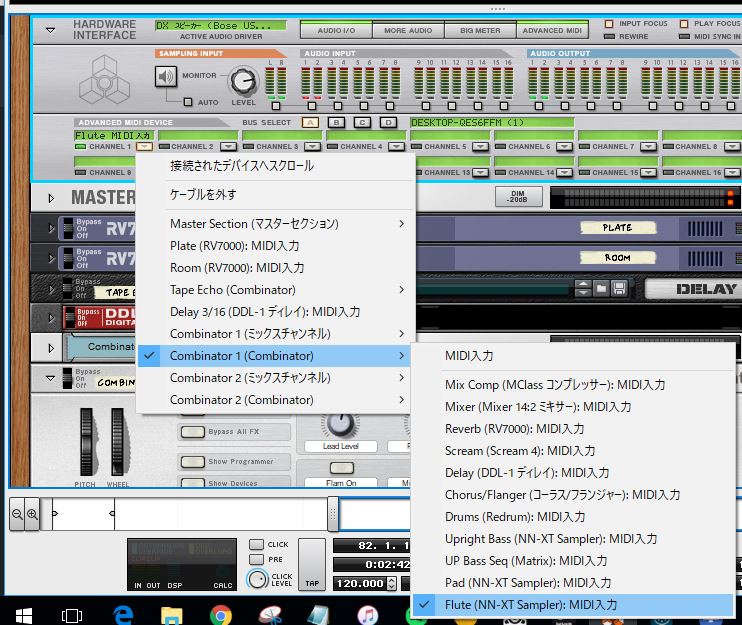Expand the Combinator mix channel device

(51, 348)
